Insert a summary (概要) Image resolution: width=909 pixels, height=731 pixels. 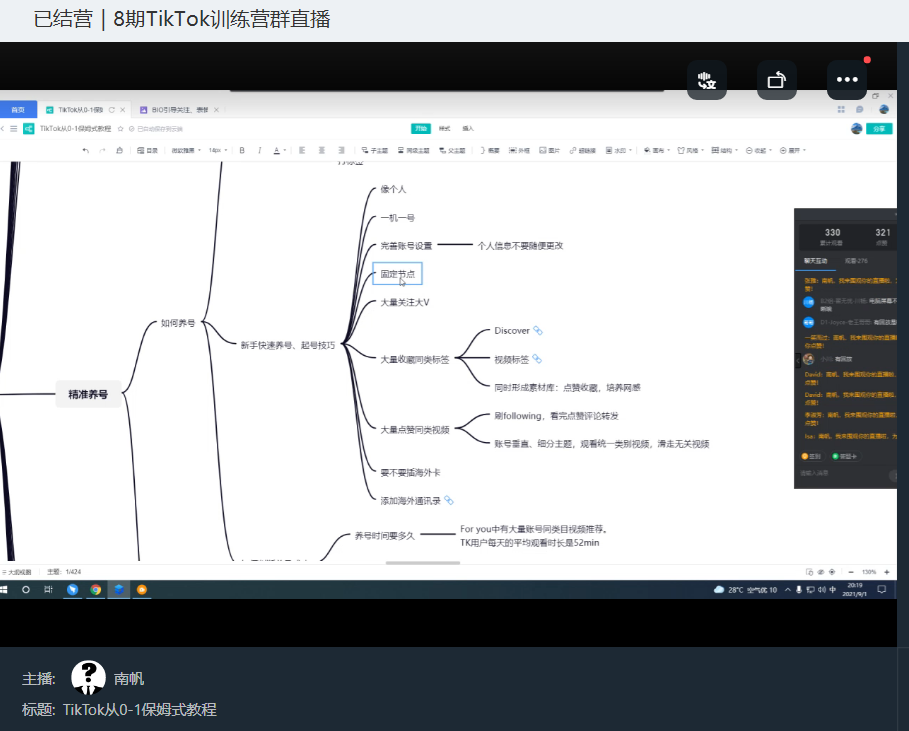[x=490, y=150]
